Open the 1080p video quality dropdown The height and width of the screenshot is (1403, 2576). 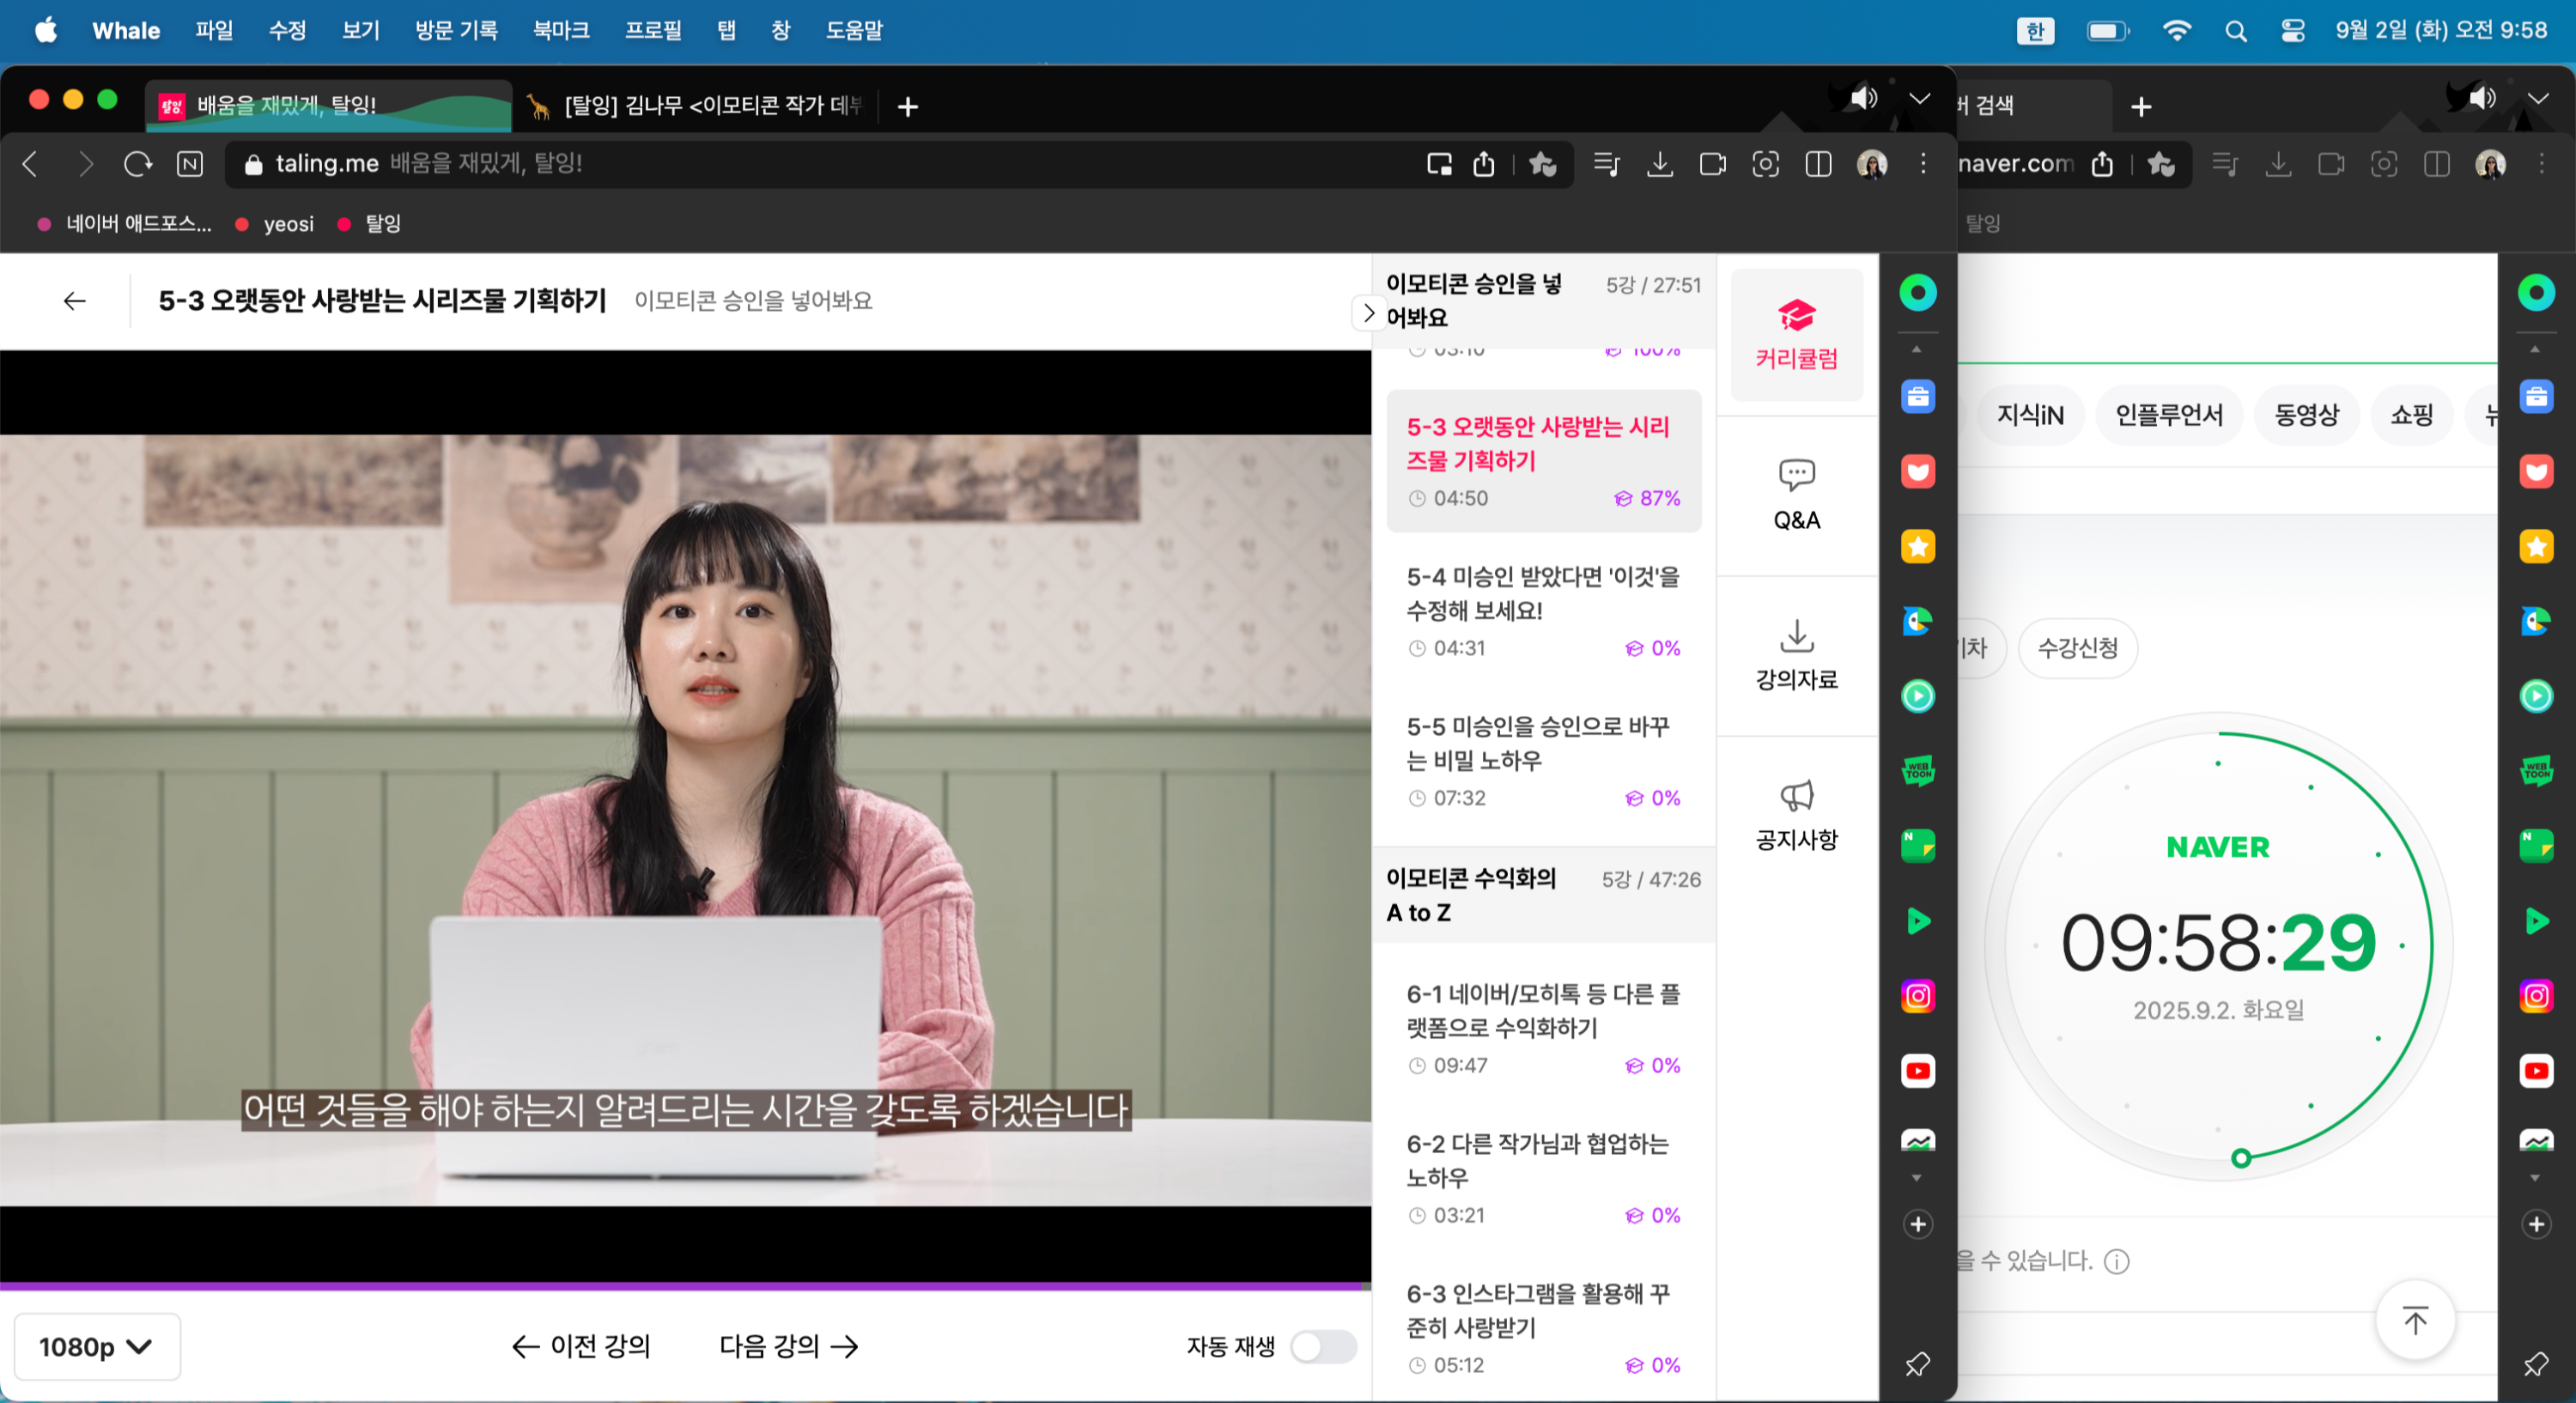(97, 1346)
